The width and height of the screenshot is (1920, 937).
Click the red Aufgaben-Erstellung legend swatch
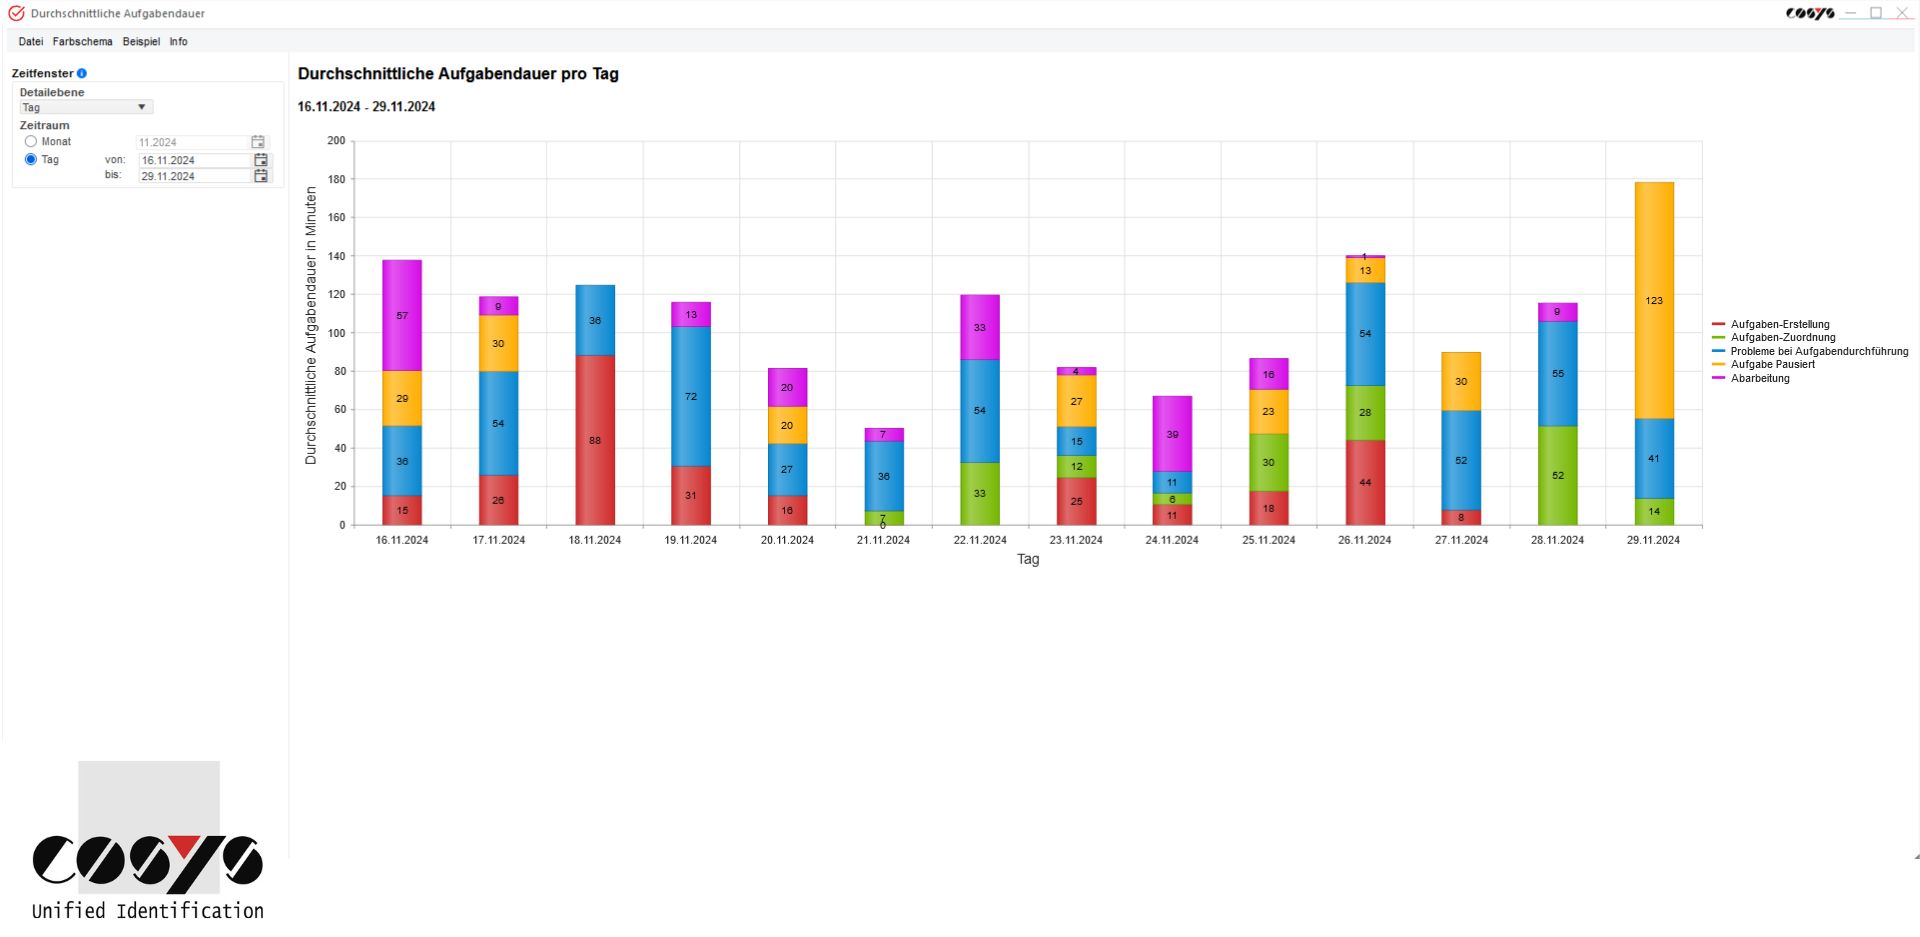(x=1718, y=324)
